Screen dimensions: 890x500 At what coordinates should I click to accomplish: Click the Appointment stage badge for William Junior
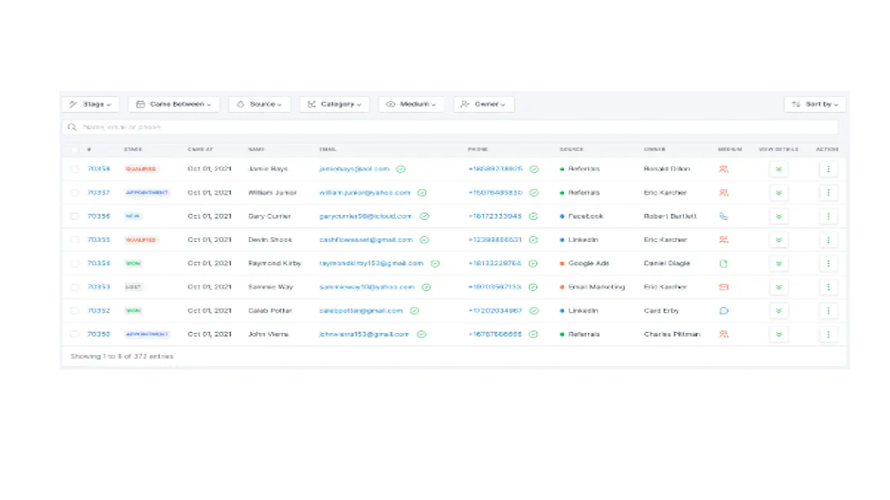coord(147,193)
